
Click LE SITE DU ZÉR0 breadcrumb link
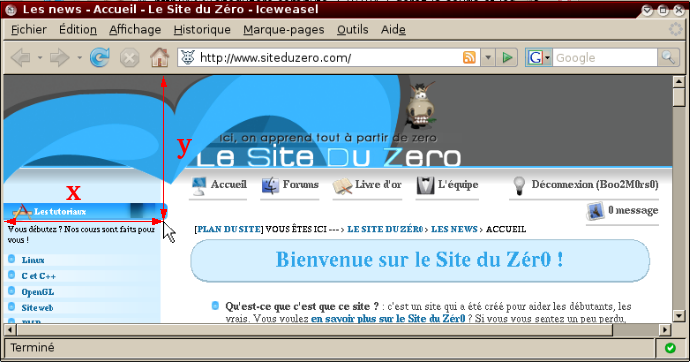[385, 229]
